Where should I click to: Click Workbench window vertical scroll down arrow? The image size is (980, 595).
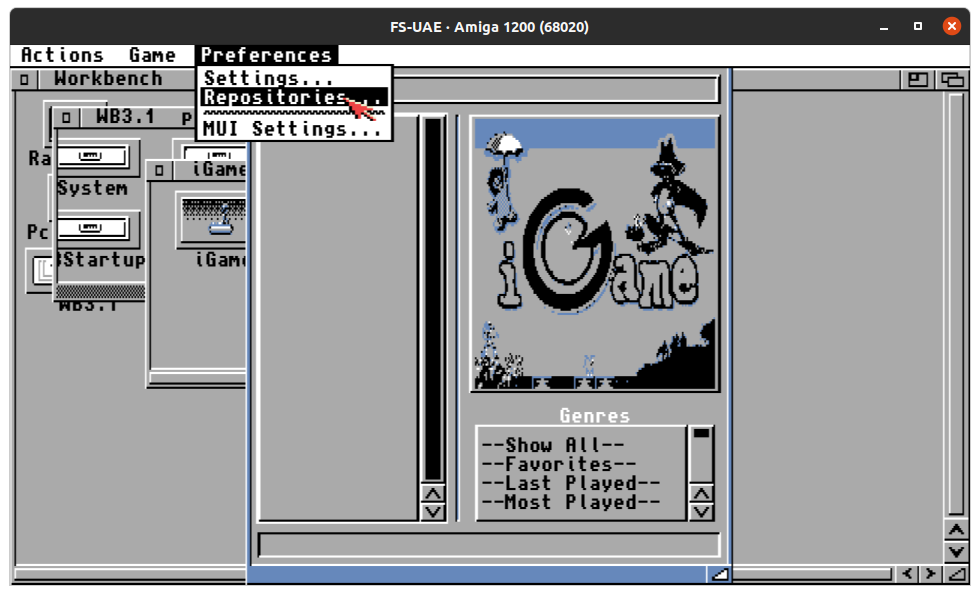pyautogui.click(x=956, y=551)
